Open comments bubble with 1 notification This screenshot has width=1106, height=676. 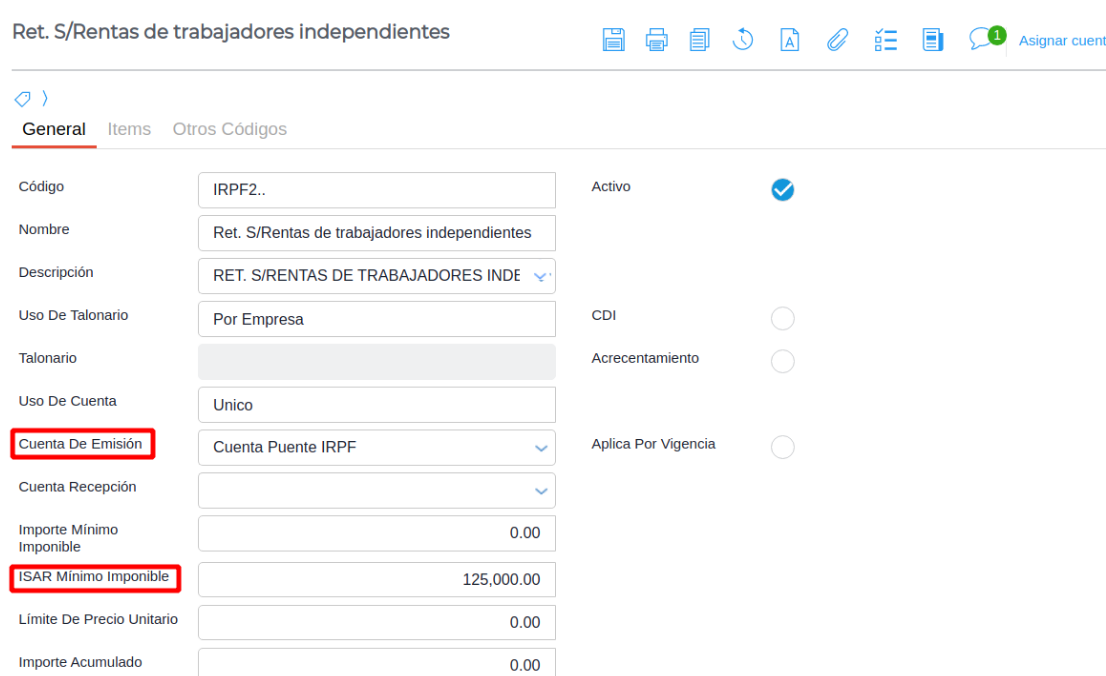[982, 39]
